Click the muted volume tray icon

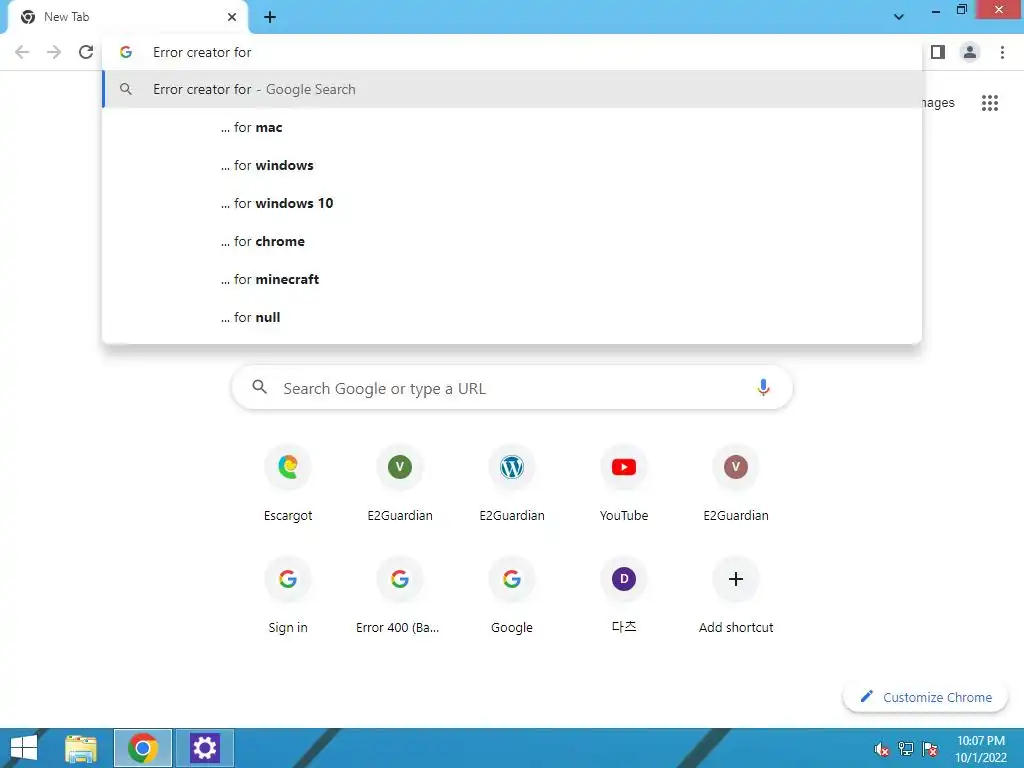pyautogui.click(x=882, y=749)
